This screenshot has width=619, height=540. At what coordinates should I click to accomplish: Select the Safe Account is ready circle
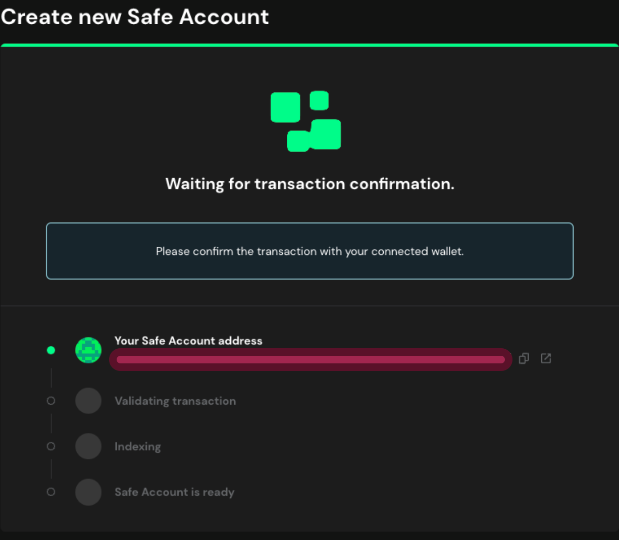click(88, 492)
